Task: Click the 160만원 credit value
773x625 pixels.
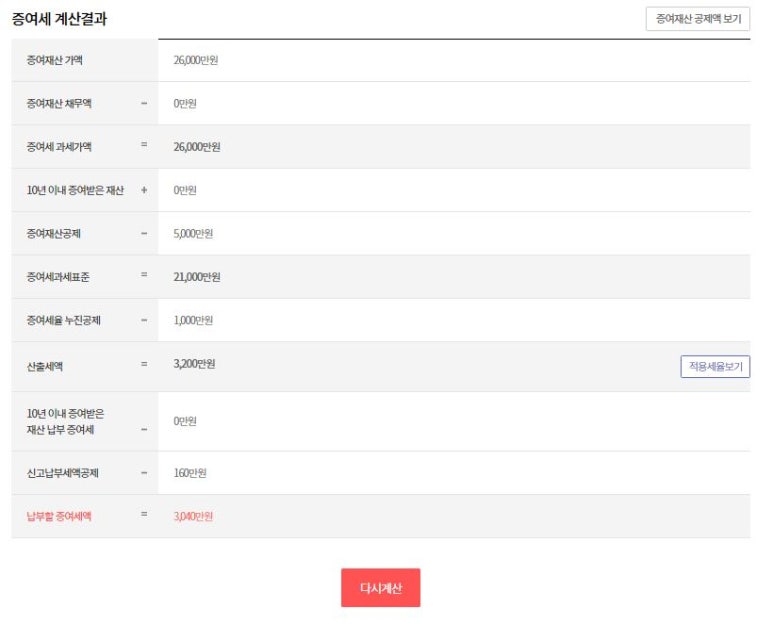Action: [190, 473]
